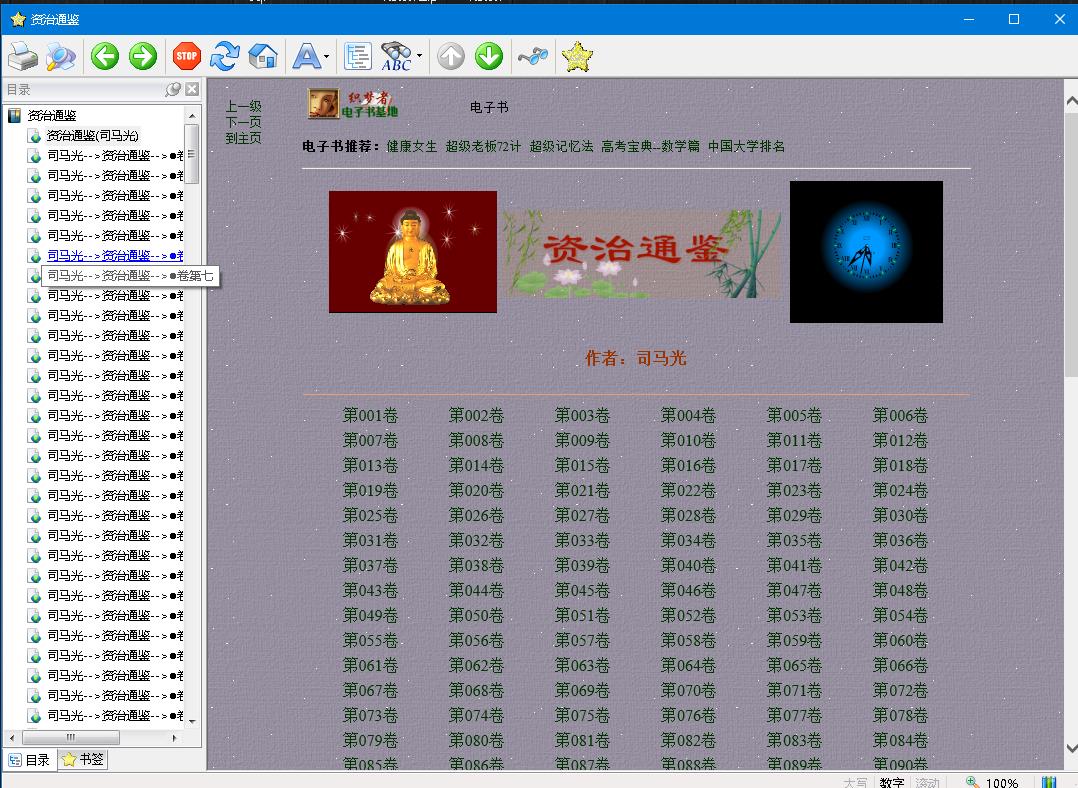Viewport: 1078px width, 788px height.
Task: Click the yellow star favorites icon
Action: pyautogui.click(x=577, y=56)
